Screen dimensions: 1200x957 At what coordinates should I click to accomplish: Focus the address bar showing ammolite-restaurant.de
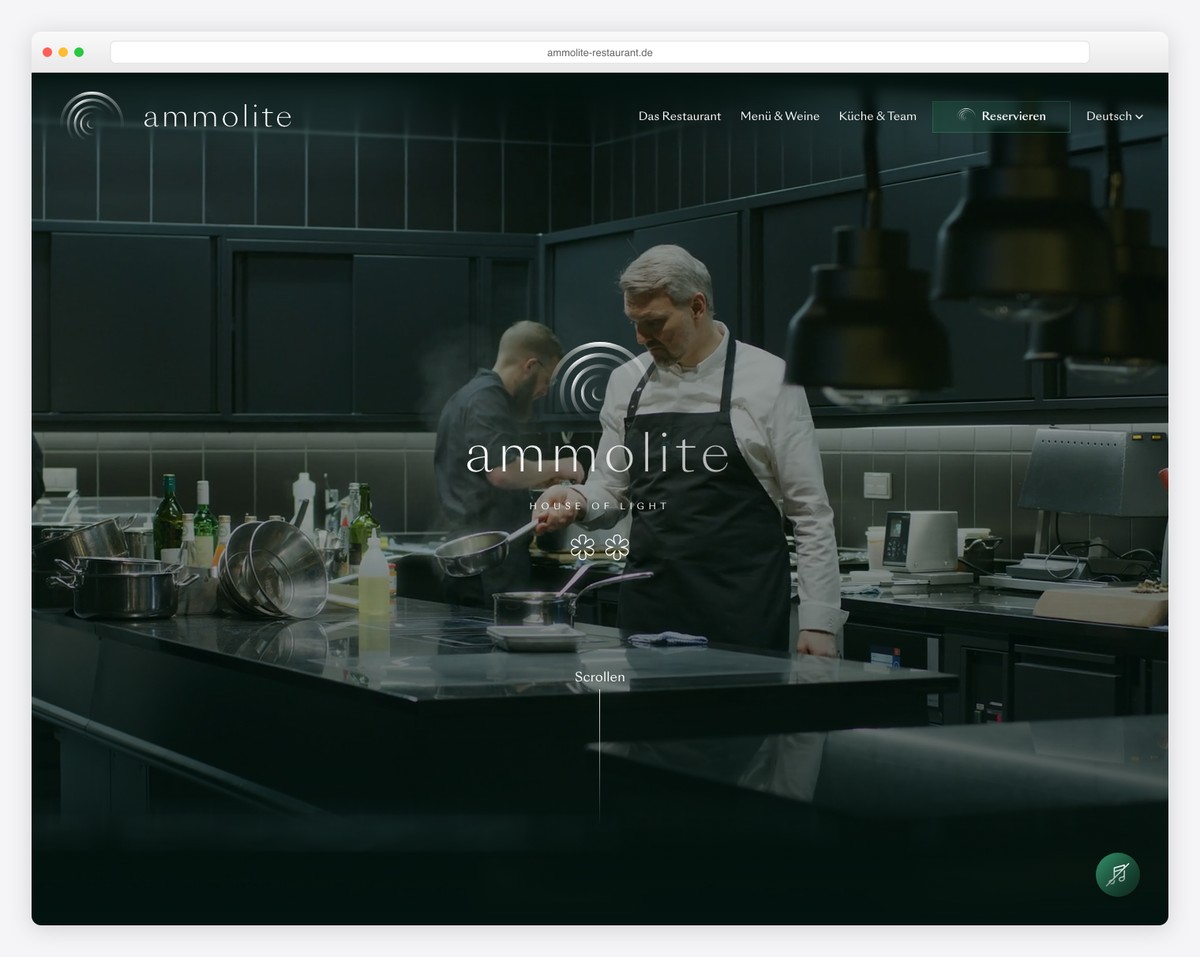point(599,52)
